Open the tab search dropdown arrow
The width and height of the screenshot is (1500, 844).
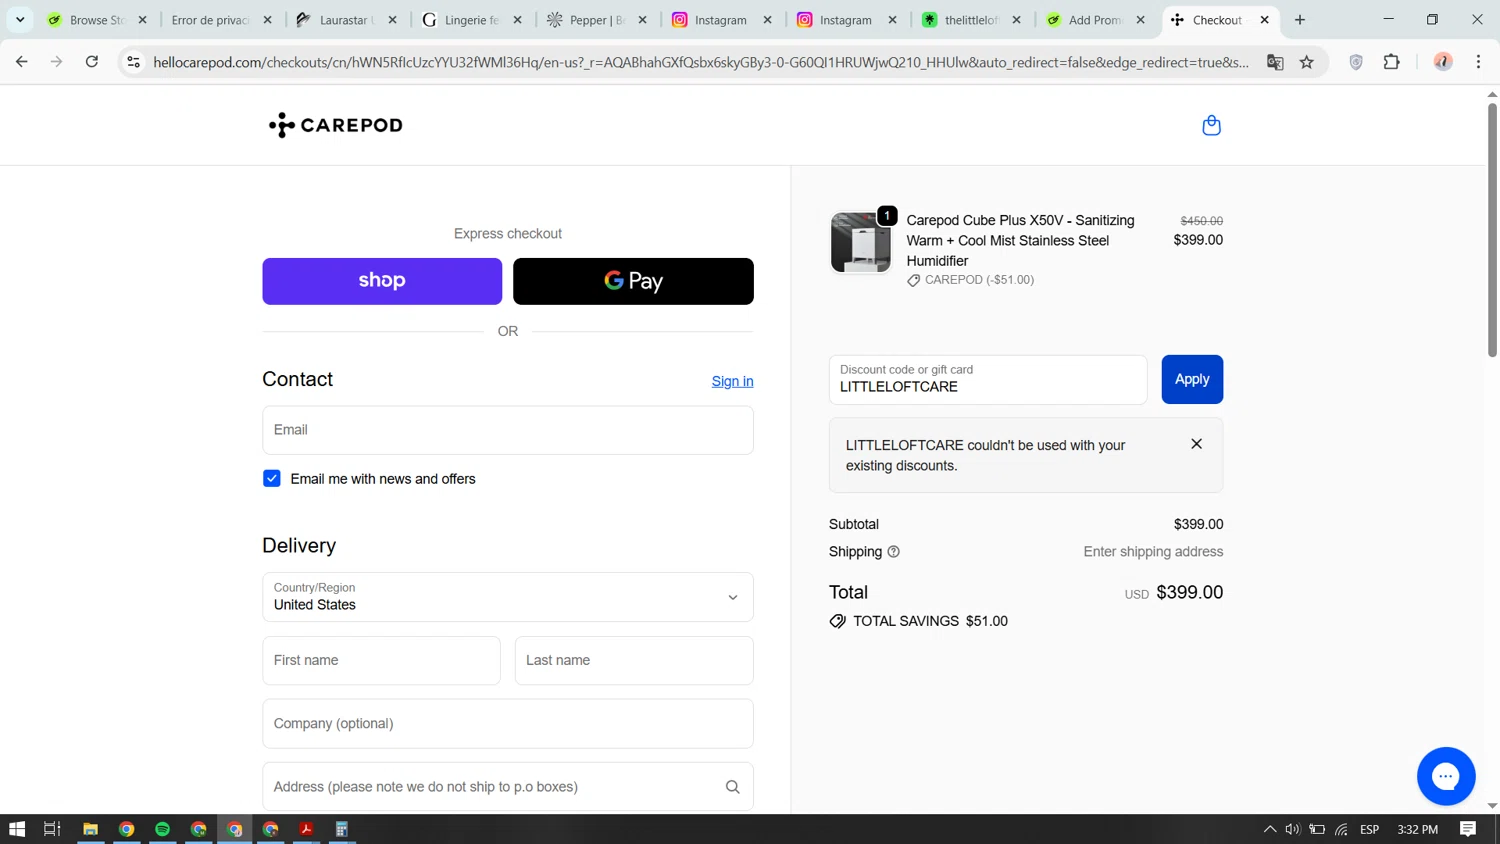pos(20,20)
